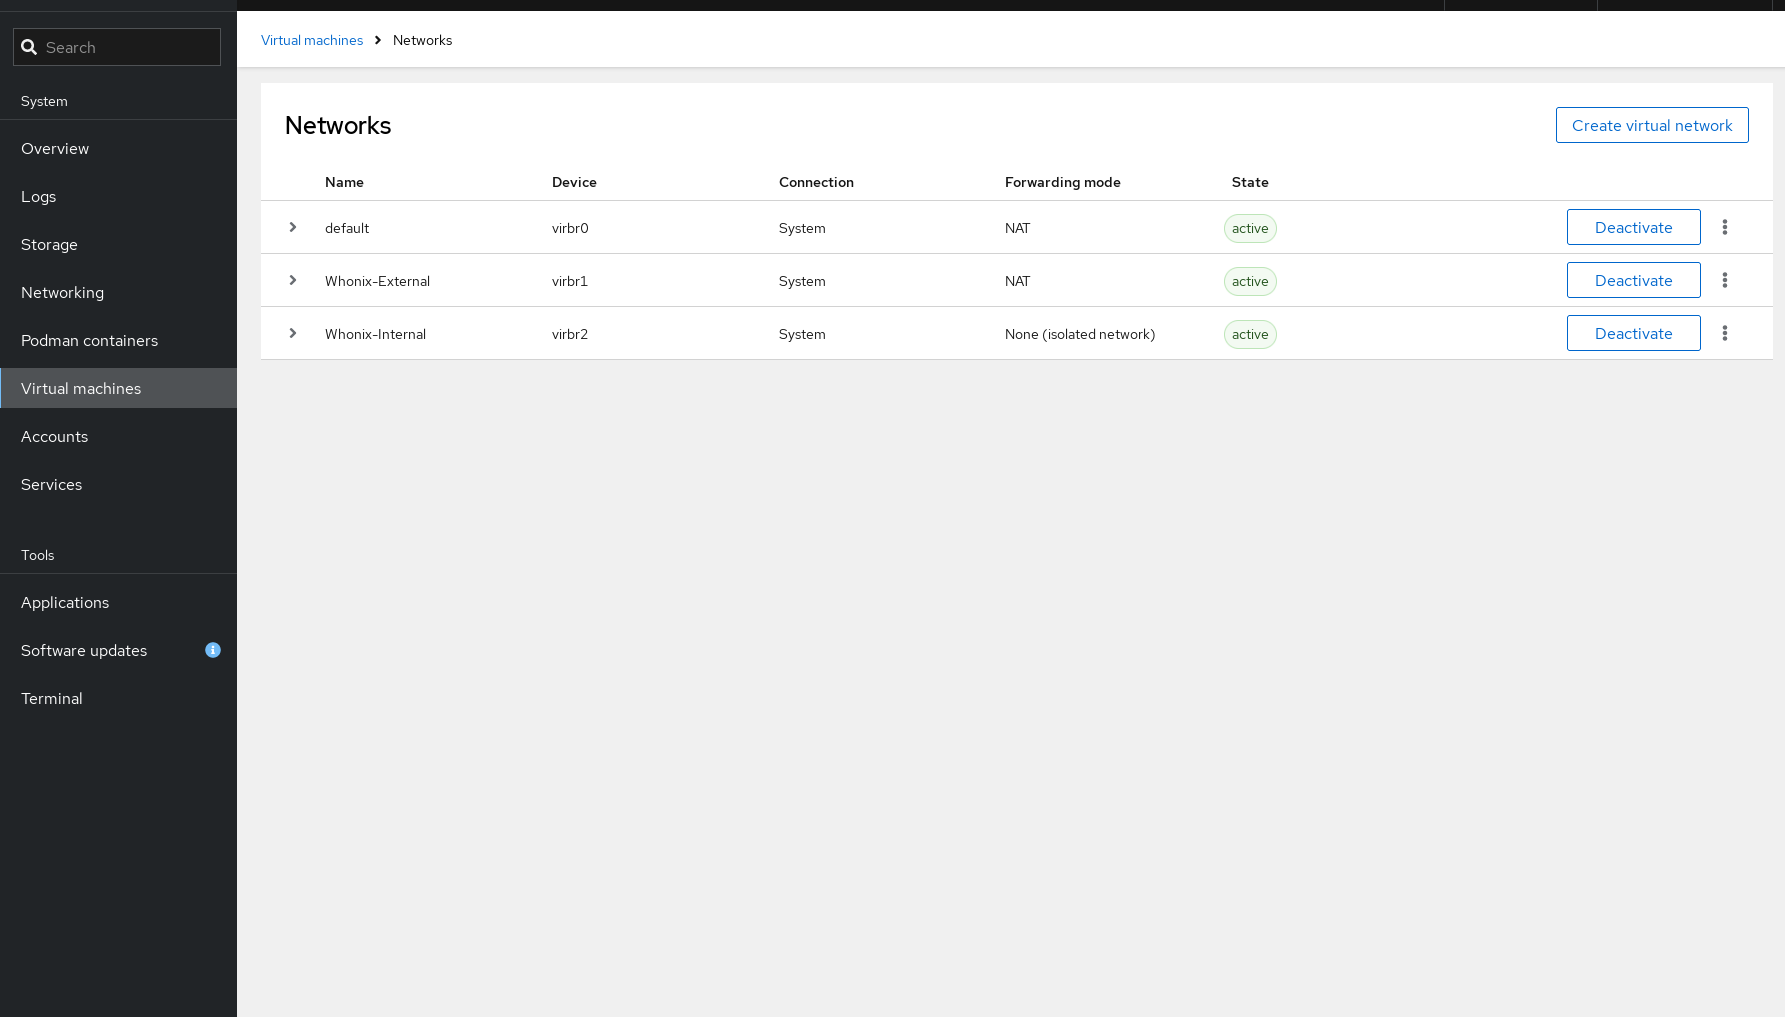1785x1017 pixels.
Task: Click Create virtual network button
Action: coord(1651,125)
